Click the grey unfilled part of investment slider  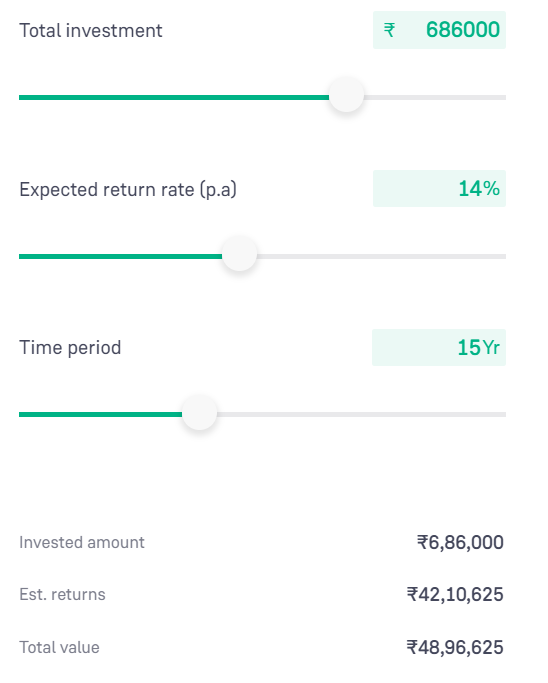[434, 97]
